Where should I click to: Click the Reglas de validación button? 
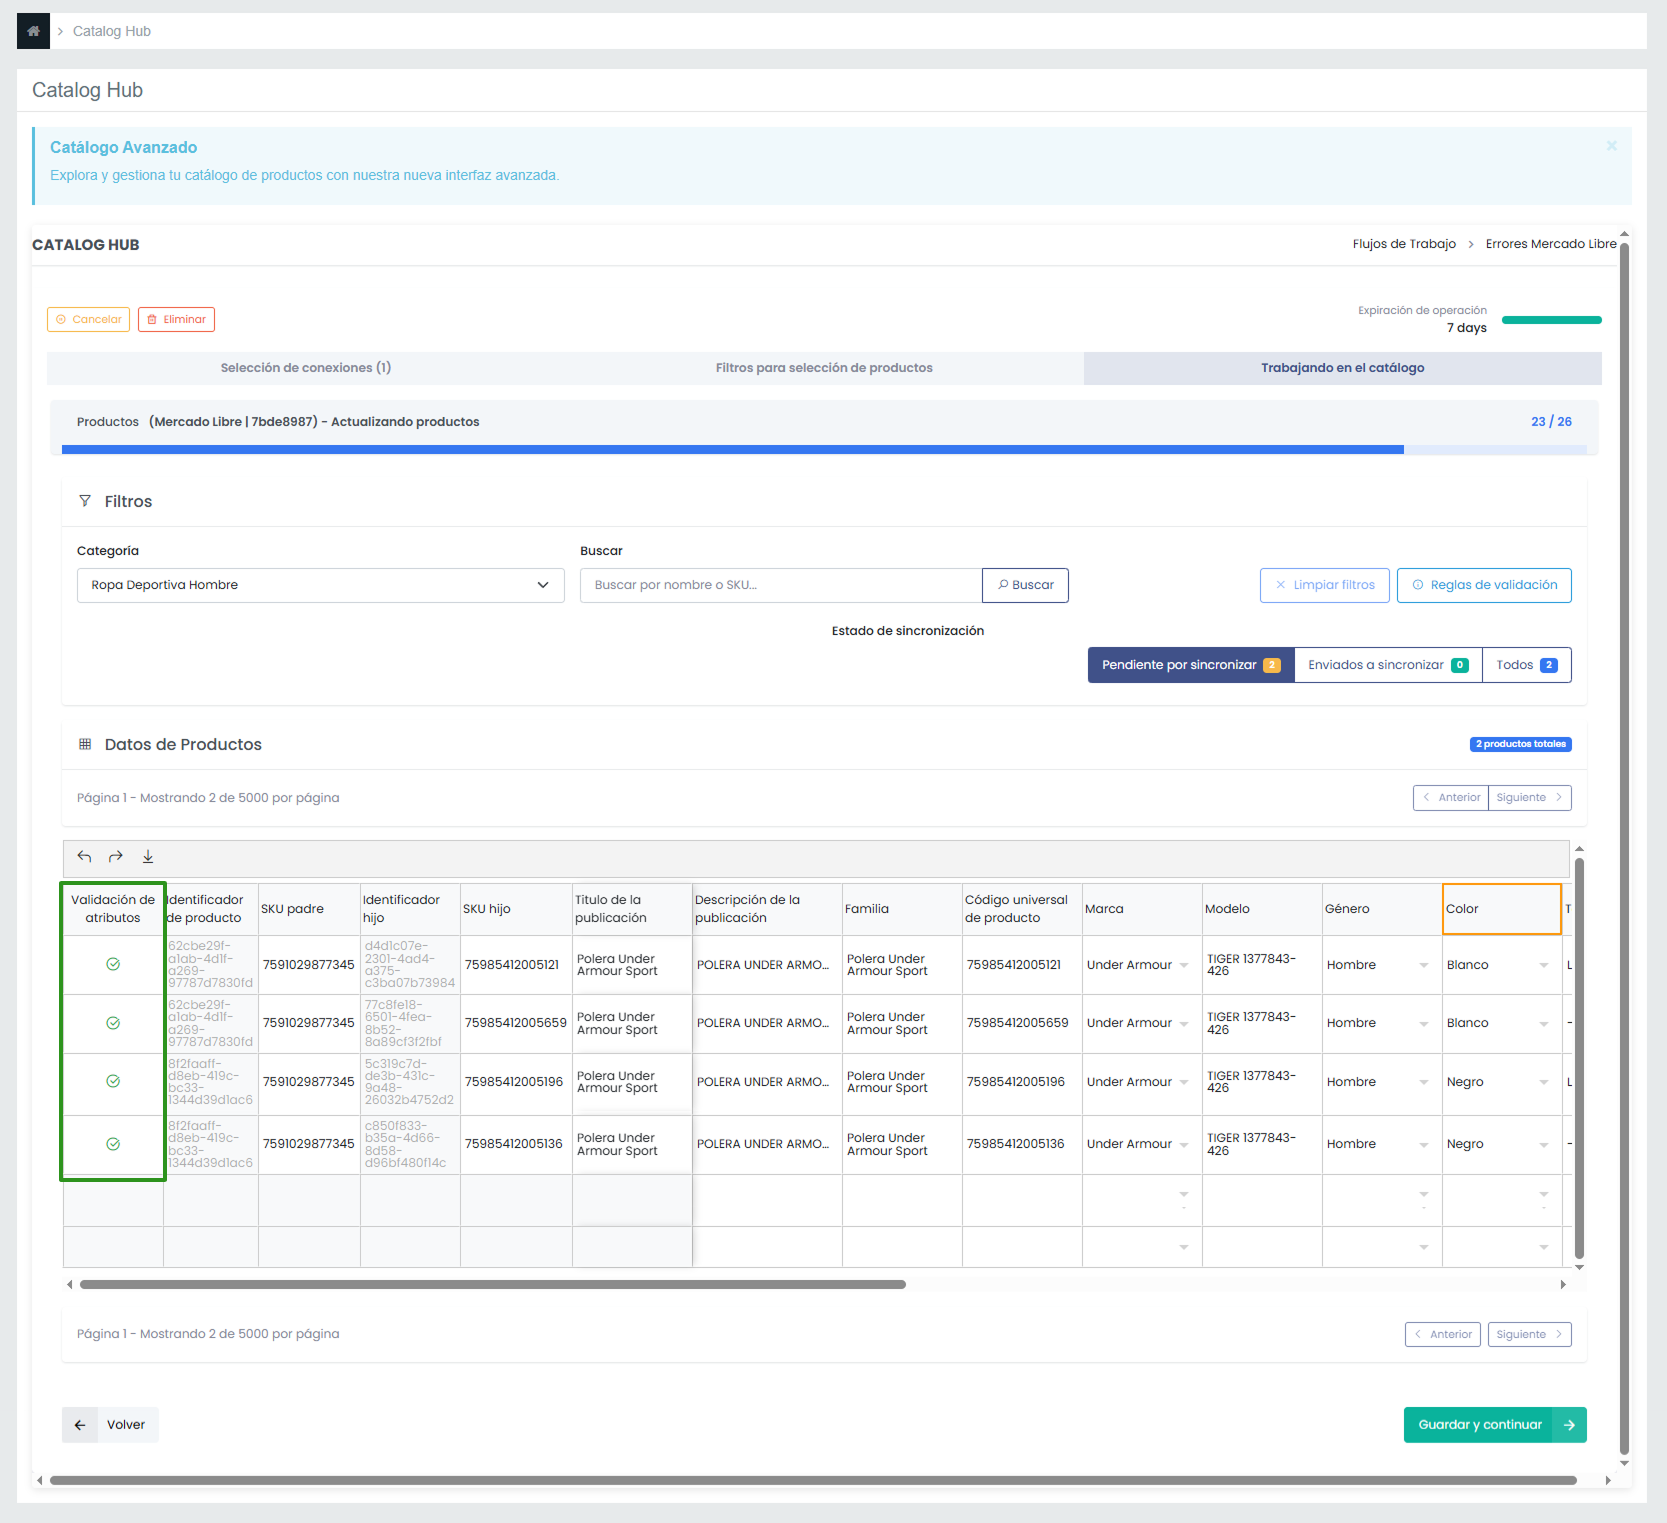(x=1483, y=585)
